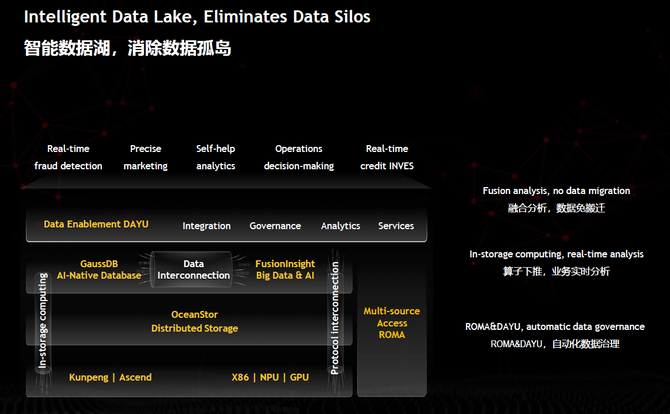Click the GaussDB AI-Native Database block
Image resolution: width=670 pixels, height=414 pixels.
(x=99, y=269)
